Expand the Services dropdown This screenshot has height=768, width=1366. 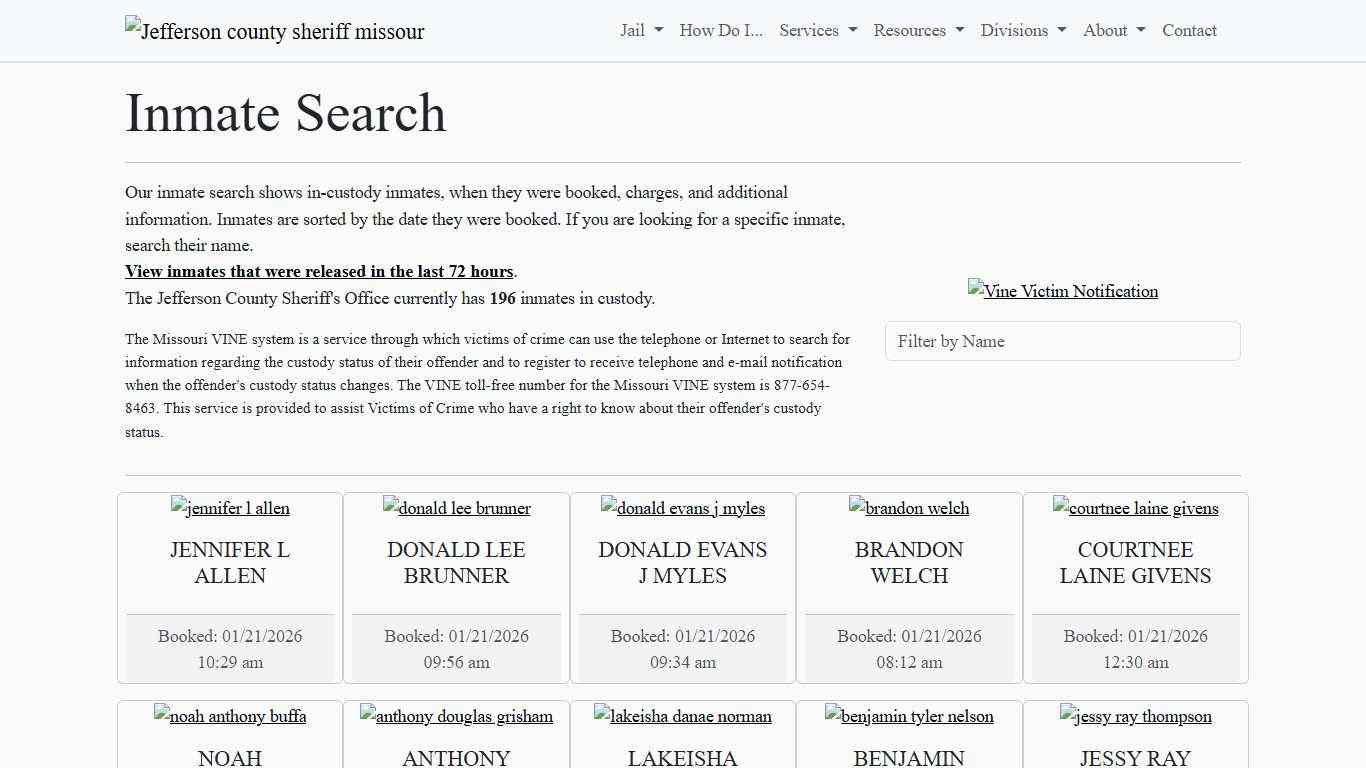point(817,30)
